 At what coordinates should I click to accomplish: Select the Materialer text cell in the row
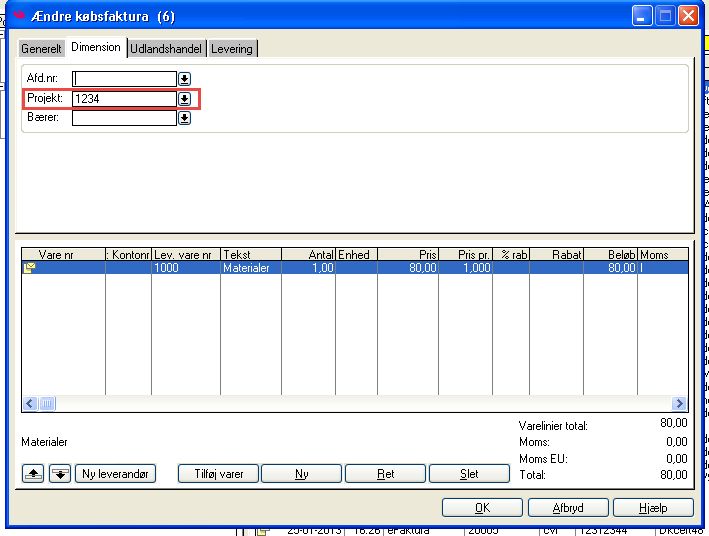tap(251, 268)
